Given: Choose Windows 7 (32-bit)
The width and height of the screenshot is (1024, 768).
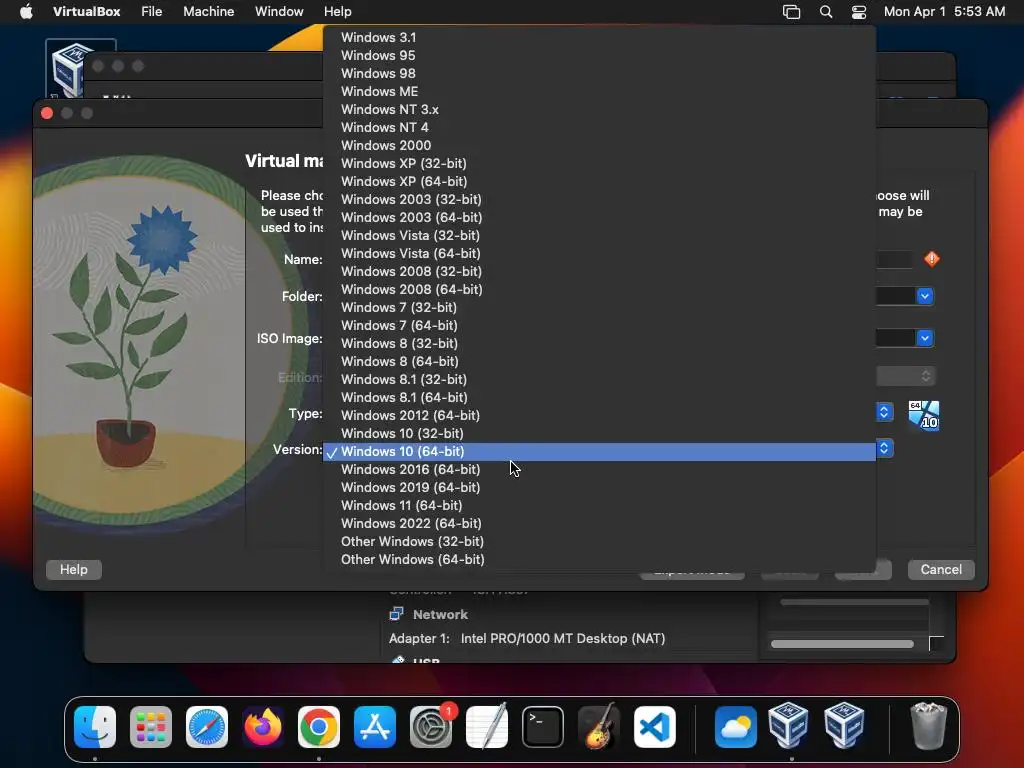Looking at the screenshot, I should click(599, 307).
